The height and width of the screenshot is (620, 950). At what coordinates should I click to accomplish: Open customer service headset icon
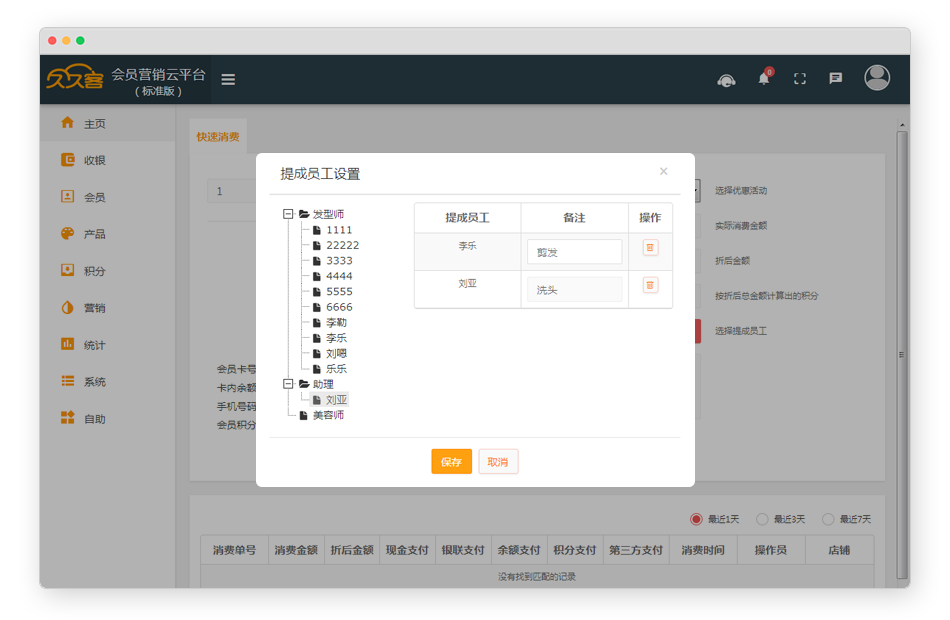727,79
